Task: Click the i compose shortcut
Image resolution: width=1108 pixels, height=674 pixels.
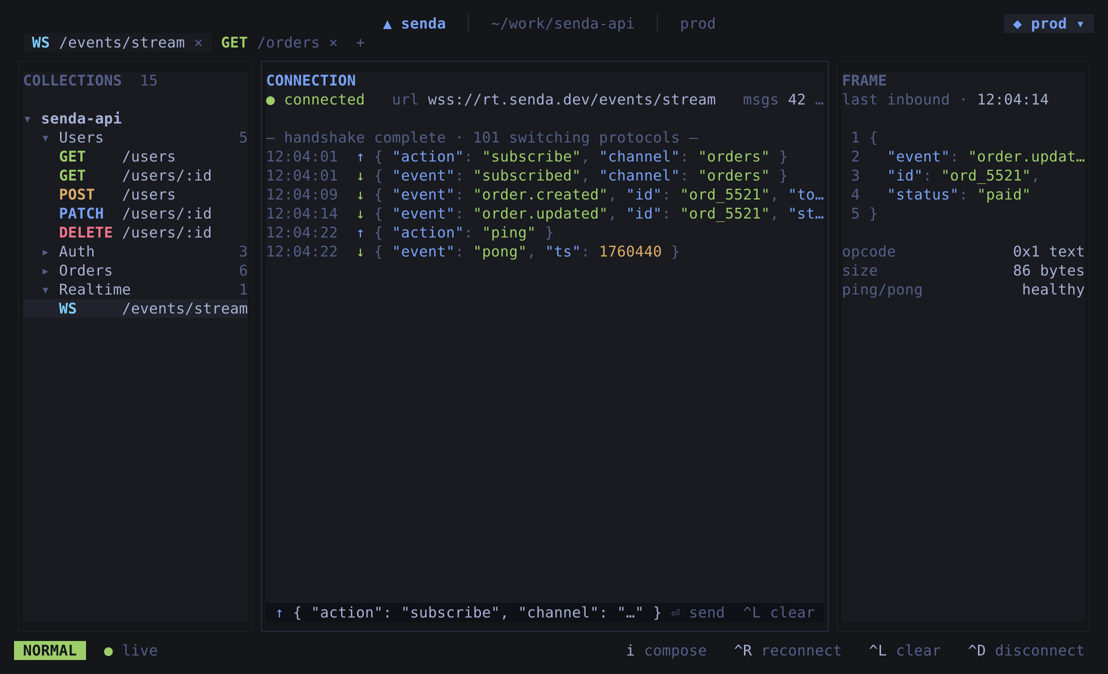Action: 666,651
